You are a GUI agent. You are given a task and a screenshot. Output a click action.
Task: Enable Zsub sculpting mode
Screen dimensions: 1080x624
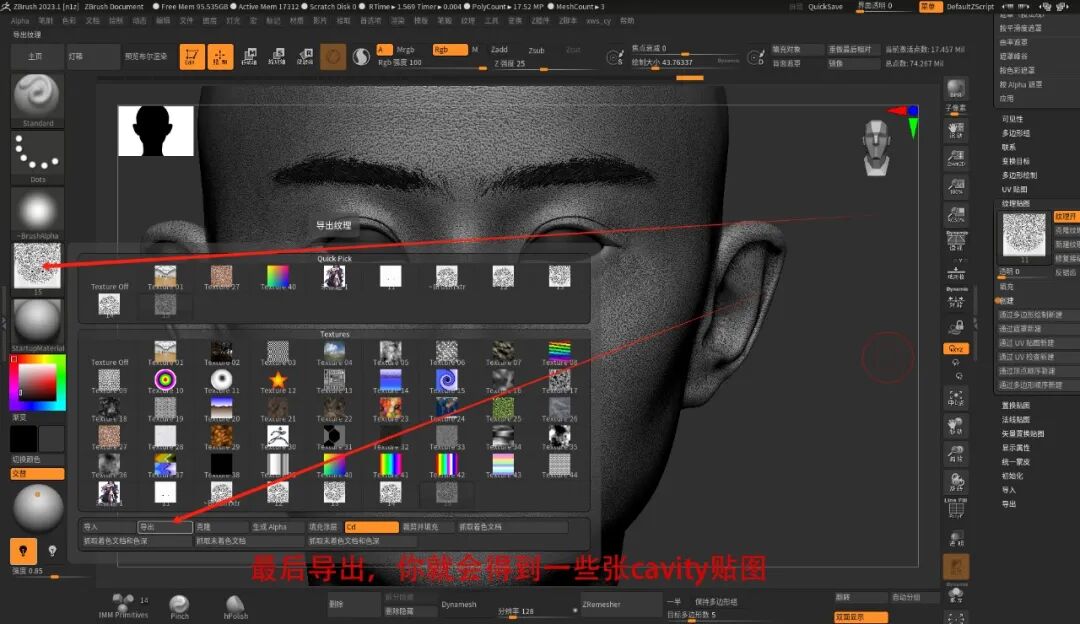pyautogui.click(x=537, y=50)
